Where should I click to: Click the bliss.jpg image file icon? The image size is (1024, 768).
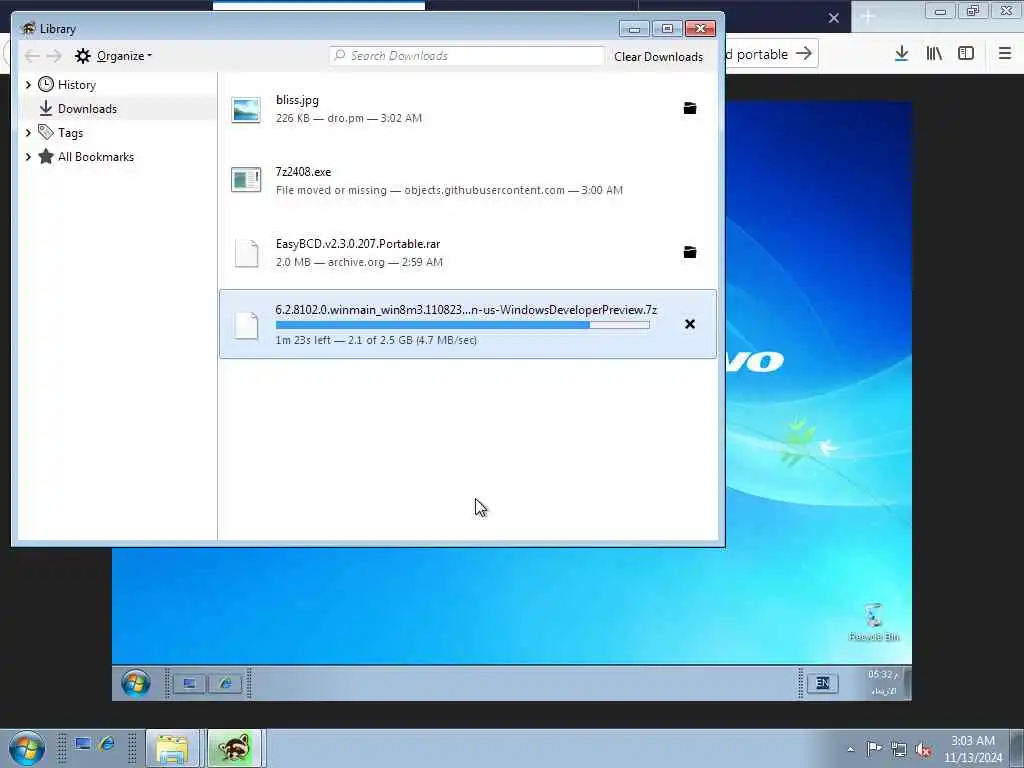[246, 109]
